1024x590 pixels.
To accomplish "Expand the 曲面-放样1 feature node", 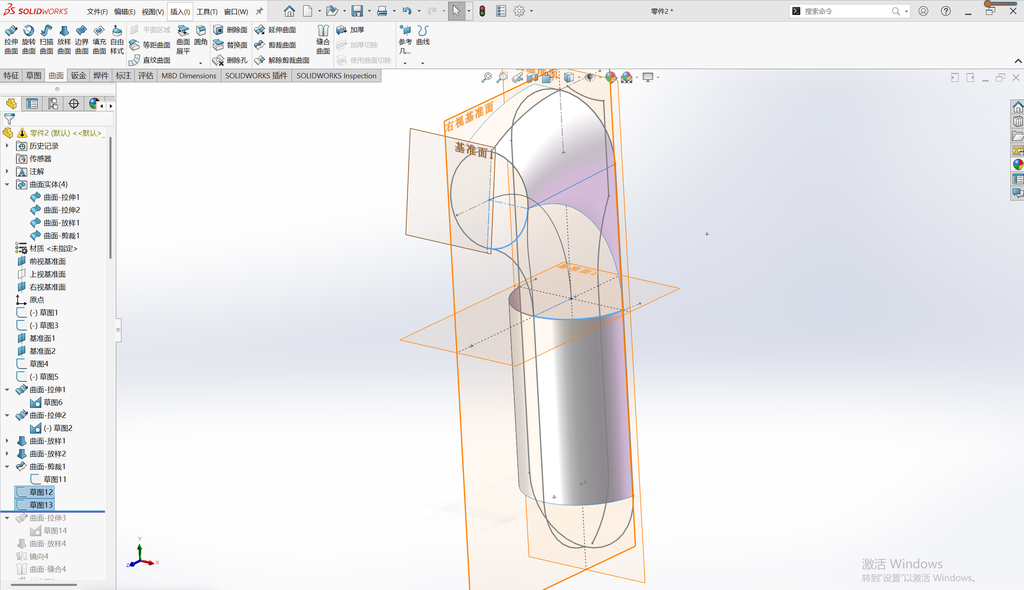I will [7, 441].
